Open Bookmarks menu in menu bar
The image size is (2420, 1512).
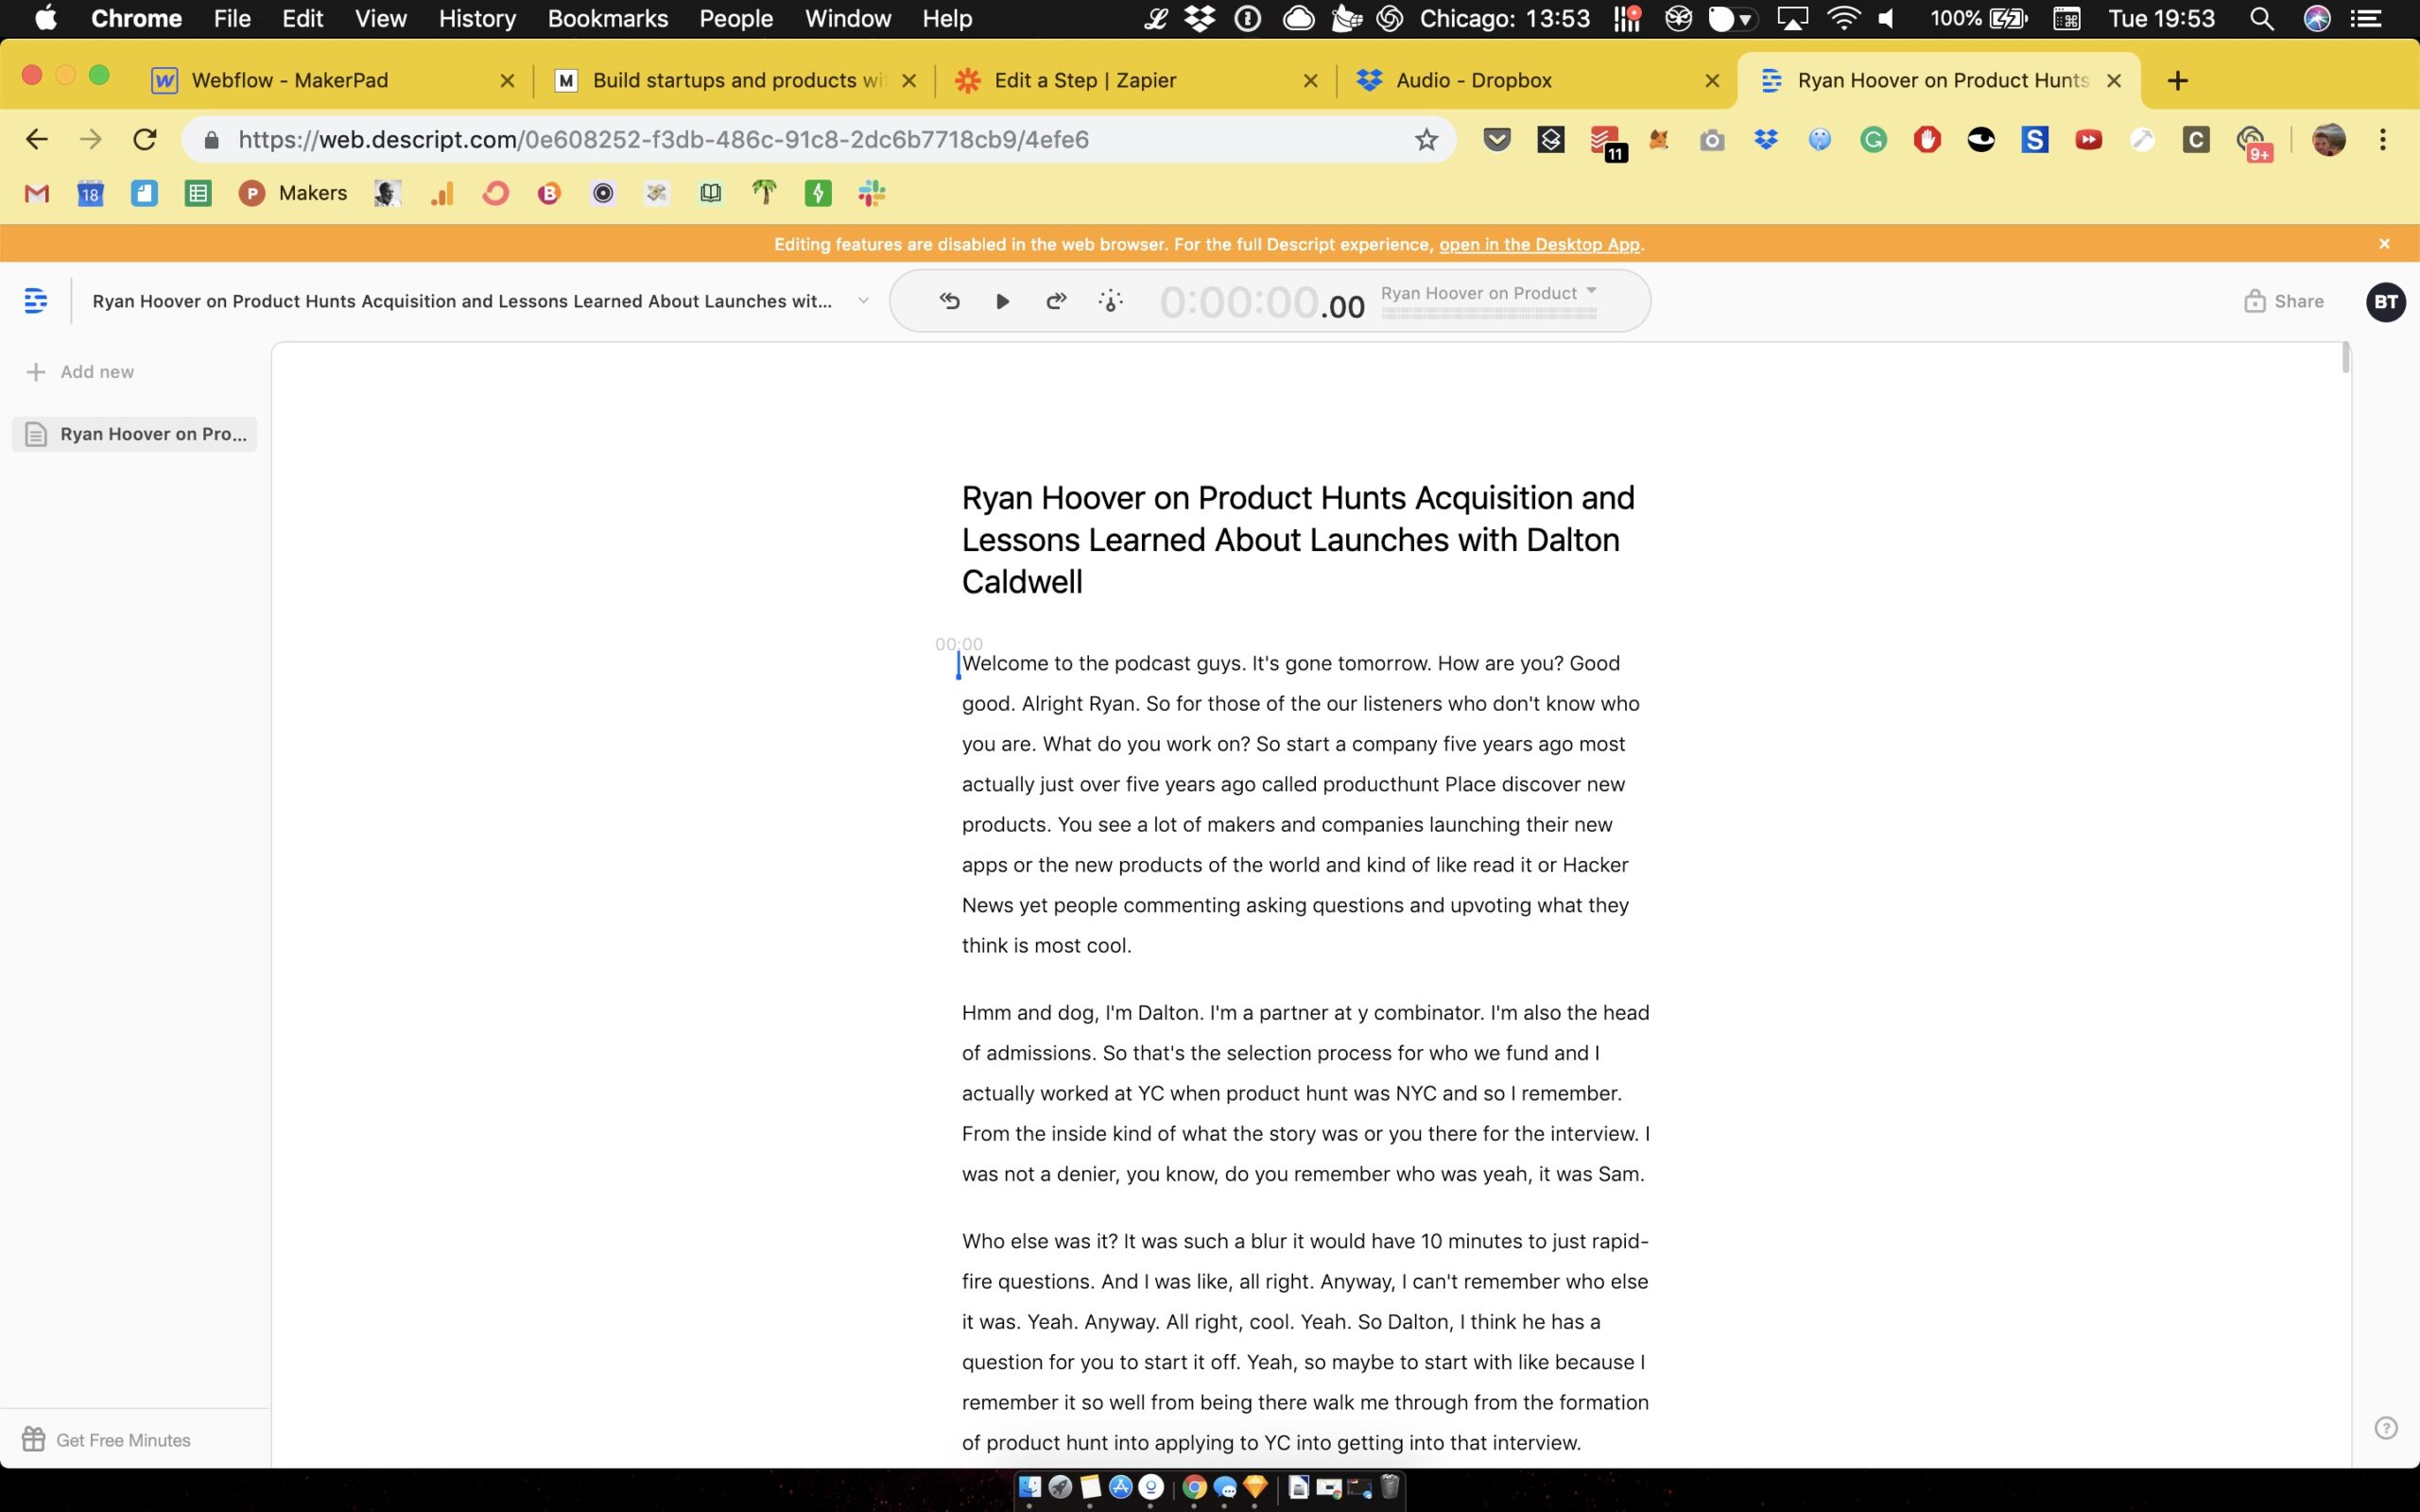(x=607, y=19)
